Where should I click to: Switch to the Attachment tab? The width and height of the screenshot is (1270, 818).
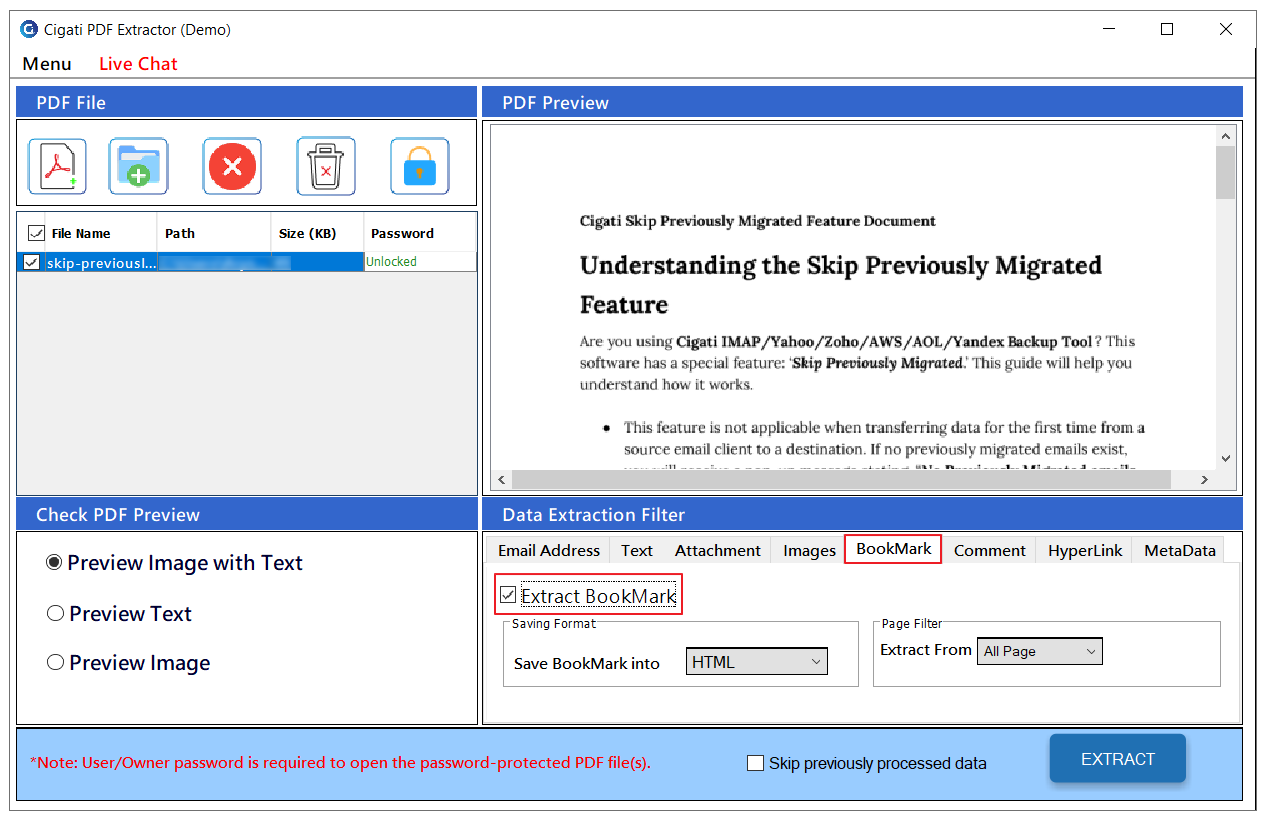717,550
